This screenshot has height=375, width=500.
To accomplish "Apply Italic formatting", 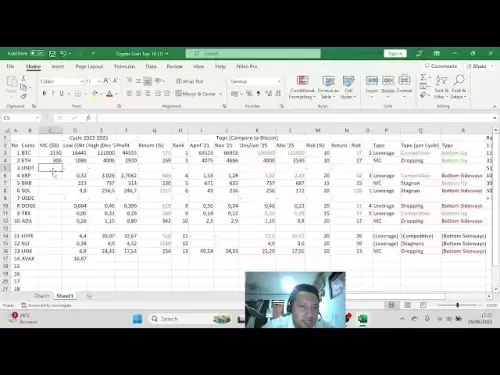I will point(53,94).
